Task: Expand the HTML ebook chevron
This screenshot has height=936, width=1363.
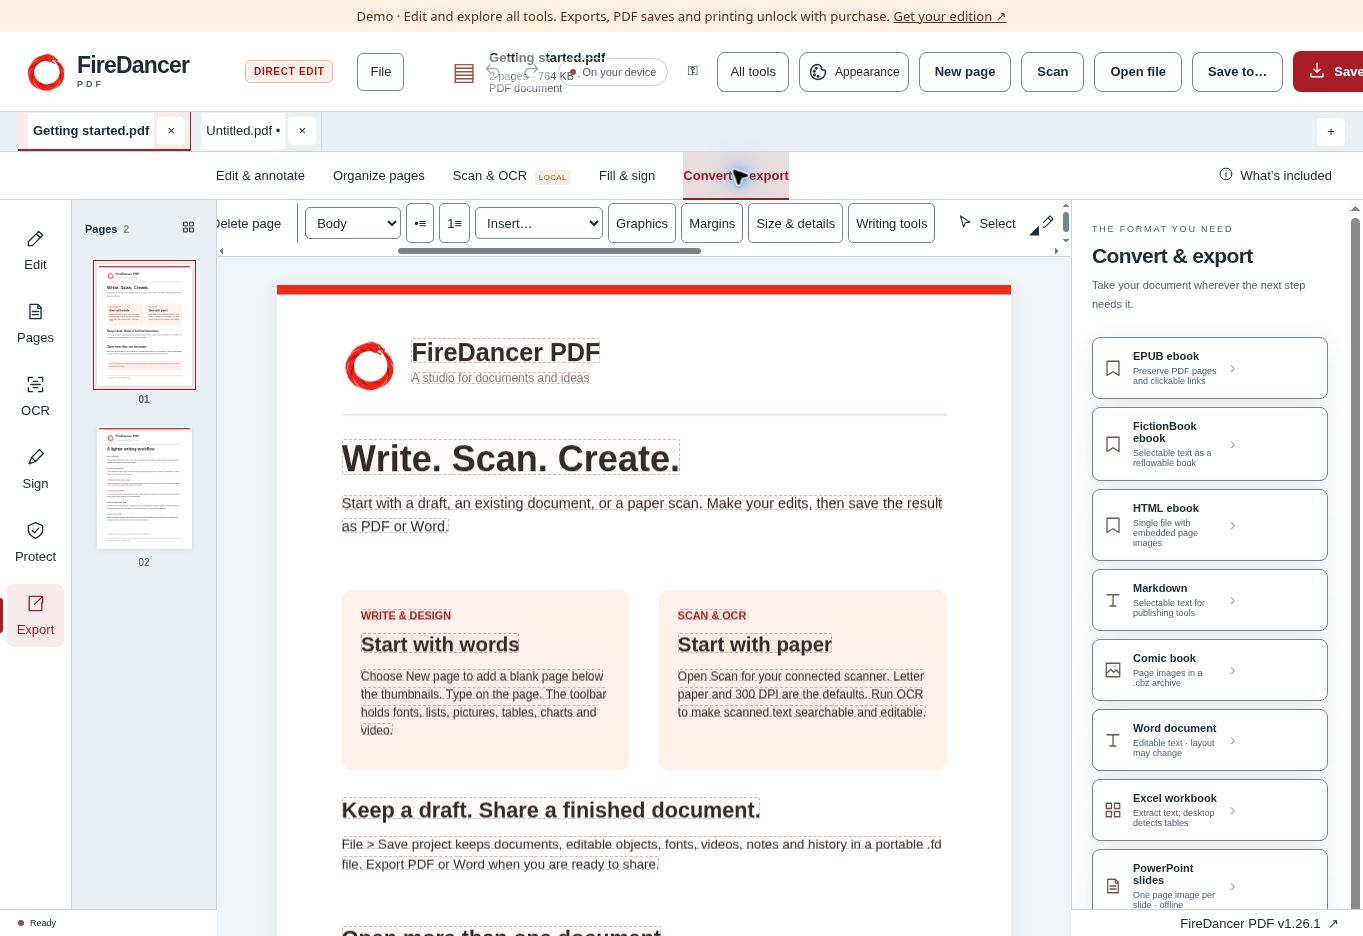Action: point(1232,525)
